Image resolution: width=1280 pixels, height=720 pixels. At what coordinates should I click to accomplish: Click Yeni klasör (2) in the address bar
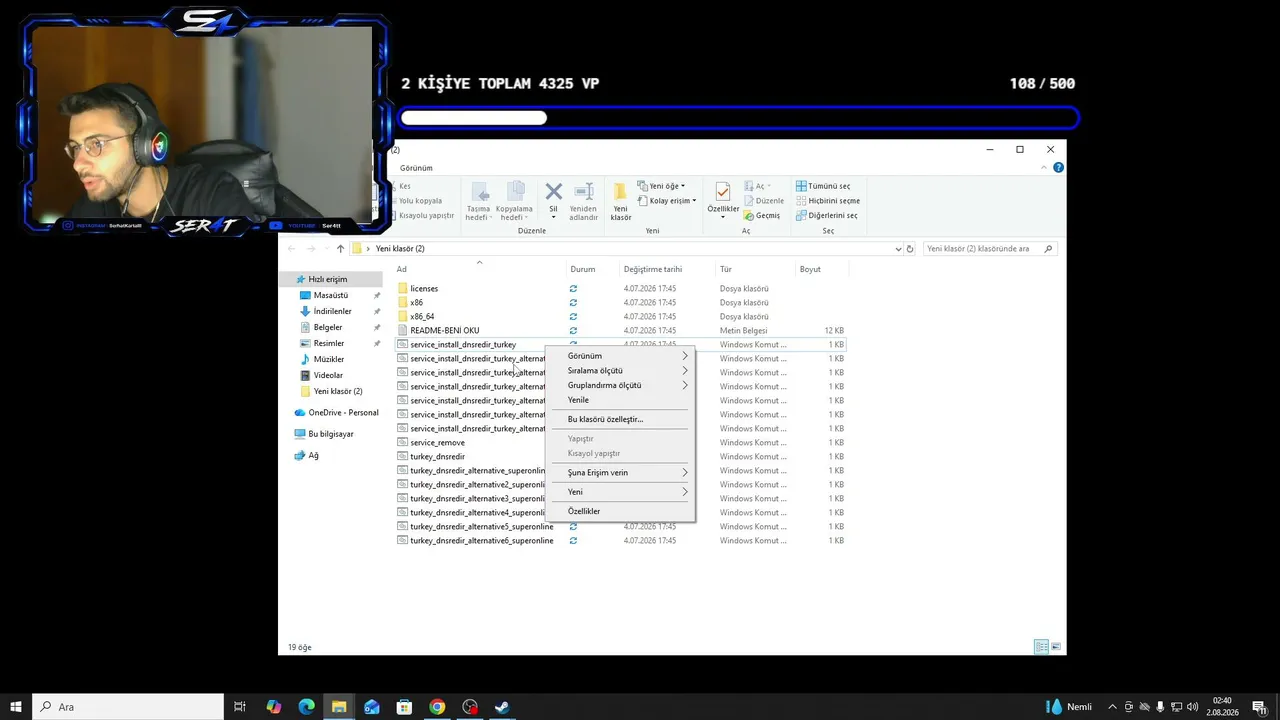pyautogui.click(x=400, y=249)
